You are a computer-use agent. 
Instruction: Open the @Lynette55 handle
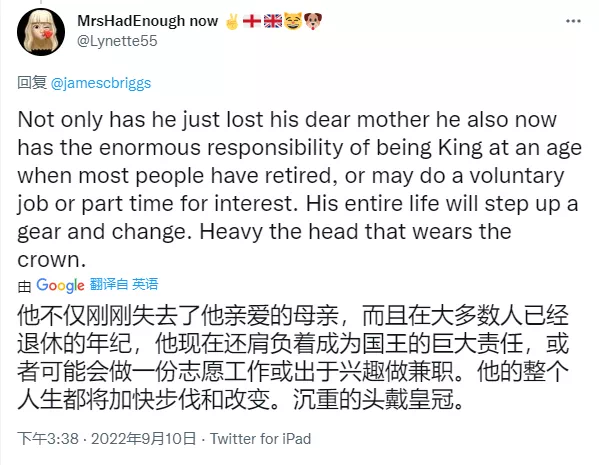tap(117, 41)
